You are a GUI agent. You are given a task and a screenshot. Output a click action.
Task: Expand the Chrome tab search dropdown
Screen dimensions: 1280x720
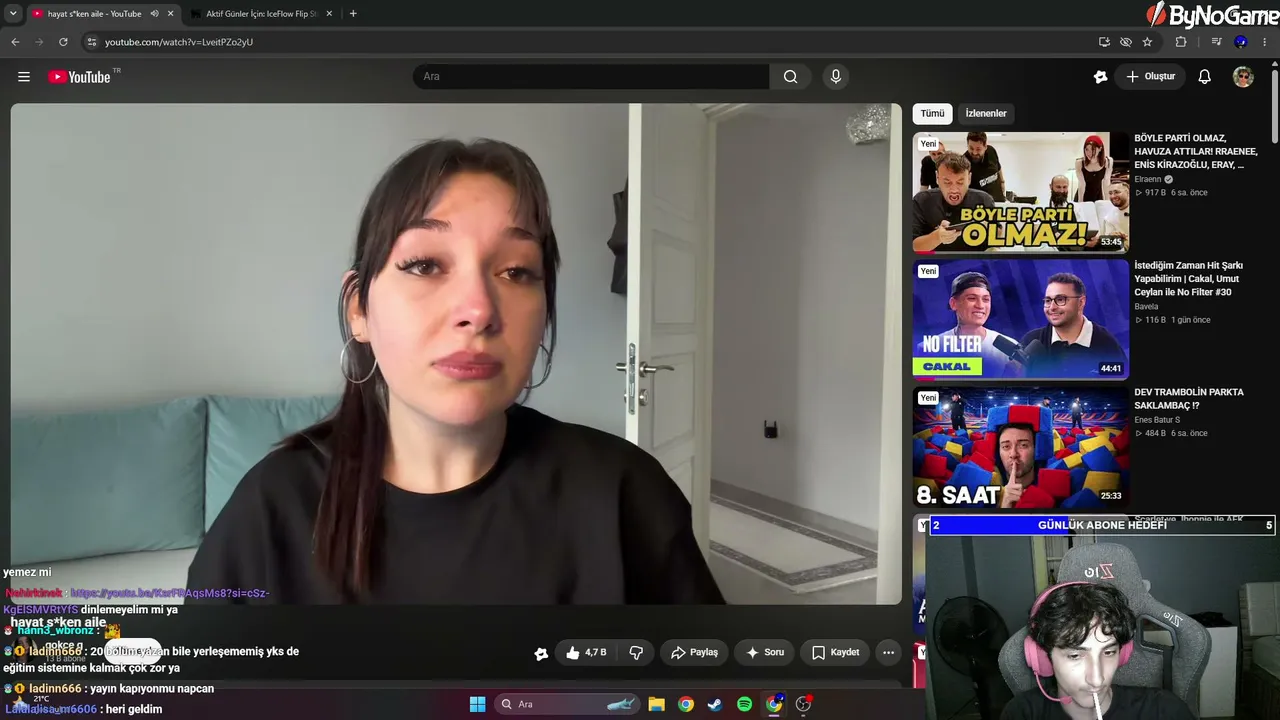13,14
